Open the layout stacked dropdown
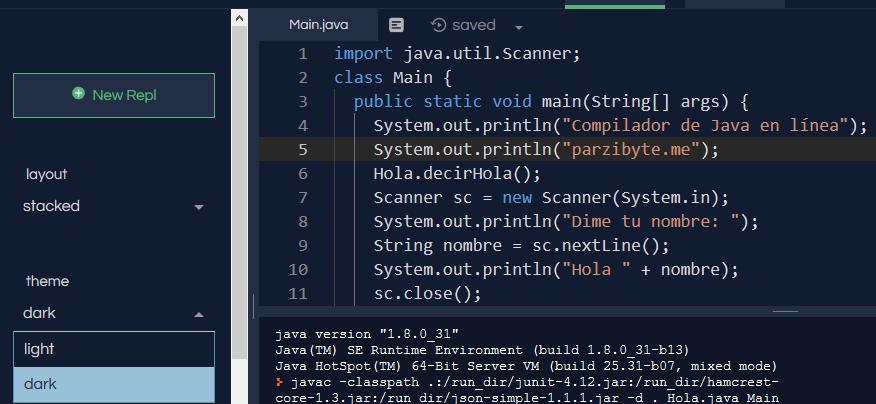Screen dimensions: 876x404 [x=113, y=207]
